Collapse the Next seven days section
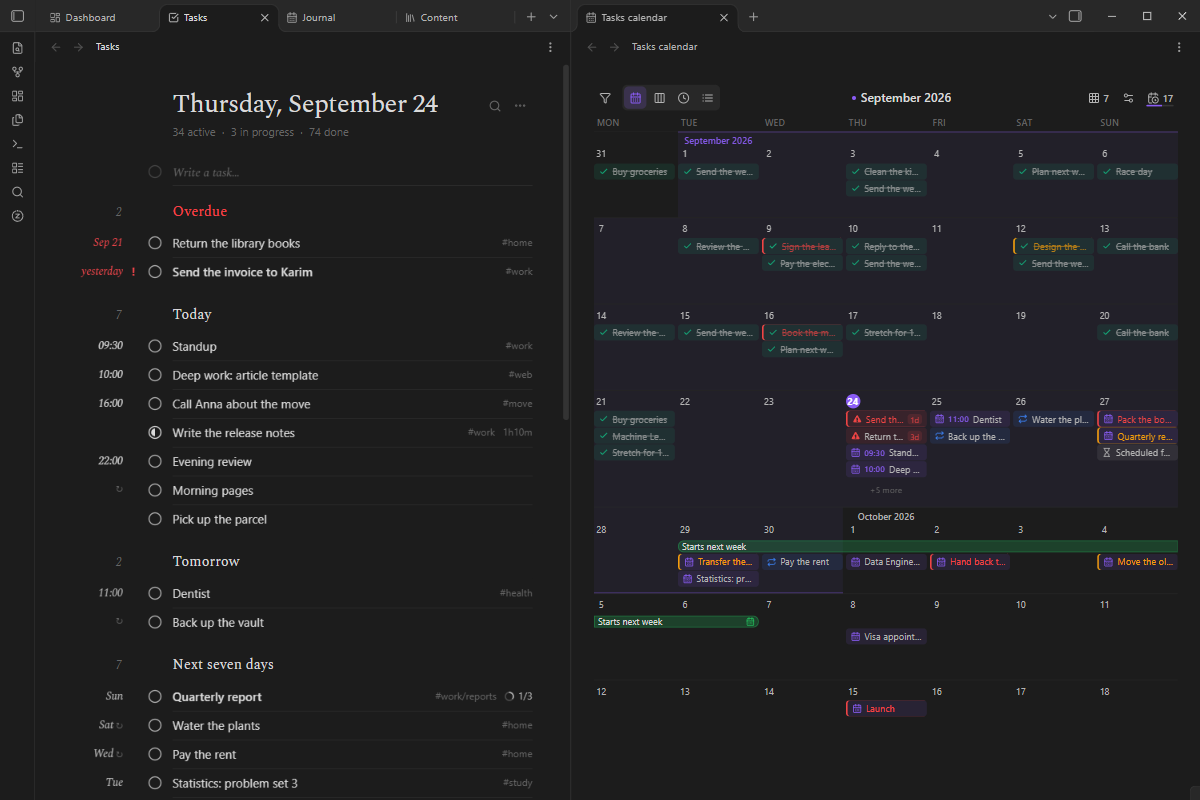This screenshot has height=800, width=1200. (223, 664)
